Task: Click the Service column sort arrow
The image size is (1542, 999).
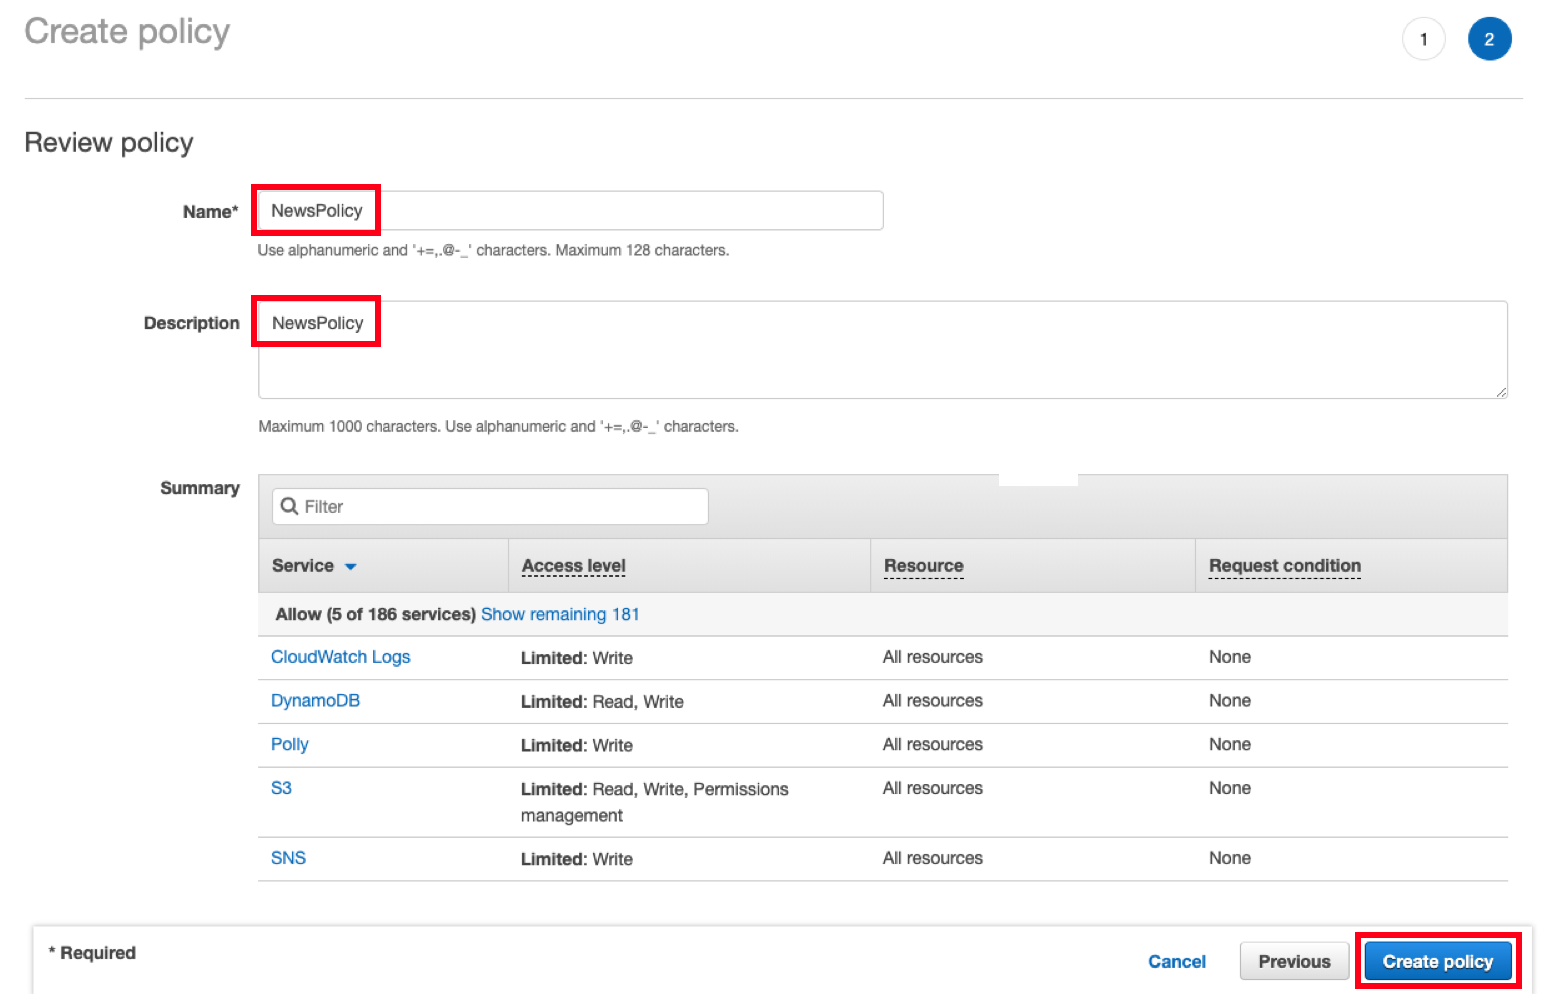Action: click(351, 567)
